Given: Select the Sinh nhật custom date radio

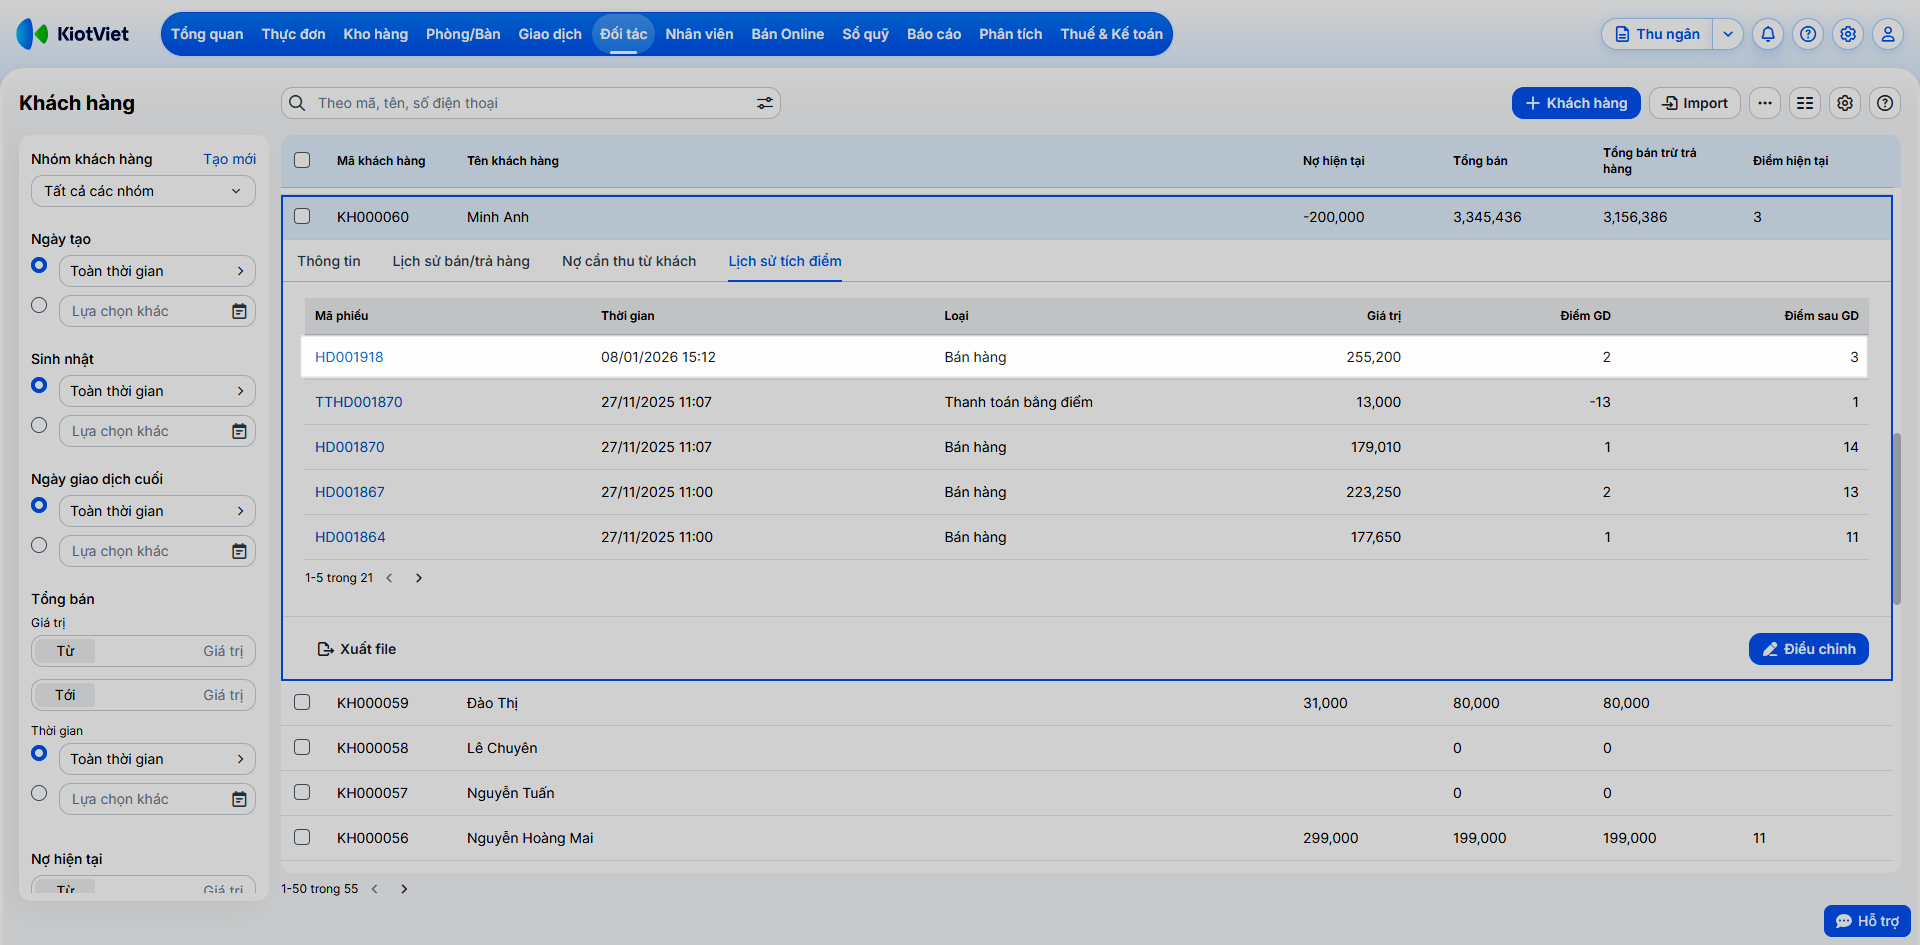Looking at the screenshot, I should pos(39,425).
